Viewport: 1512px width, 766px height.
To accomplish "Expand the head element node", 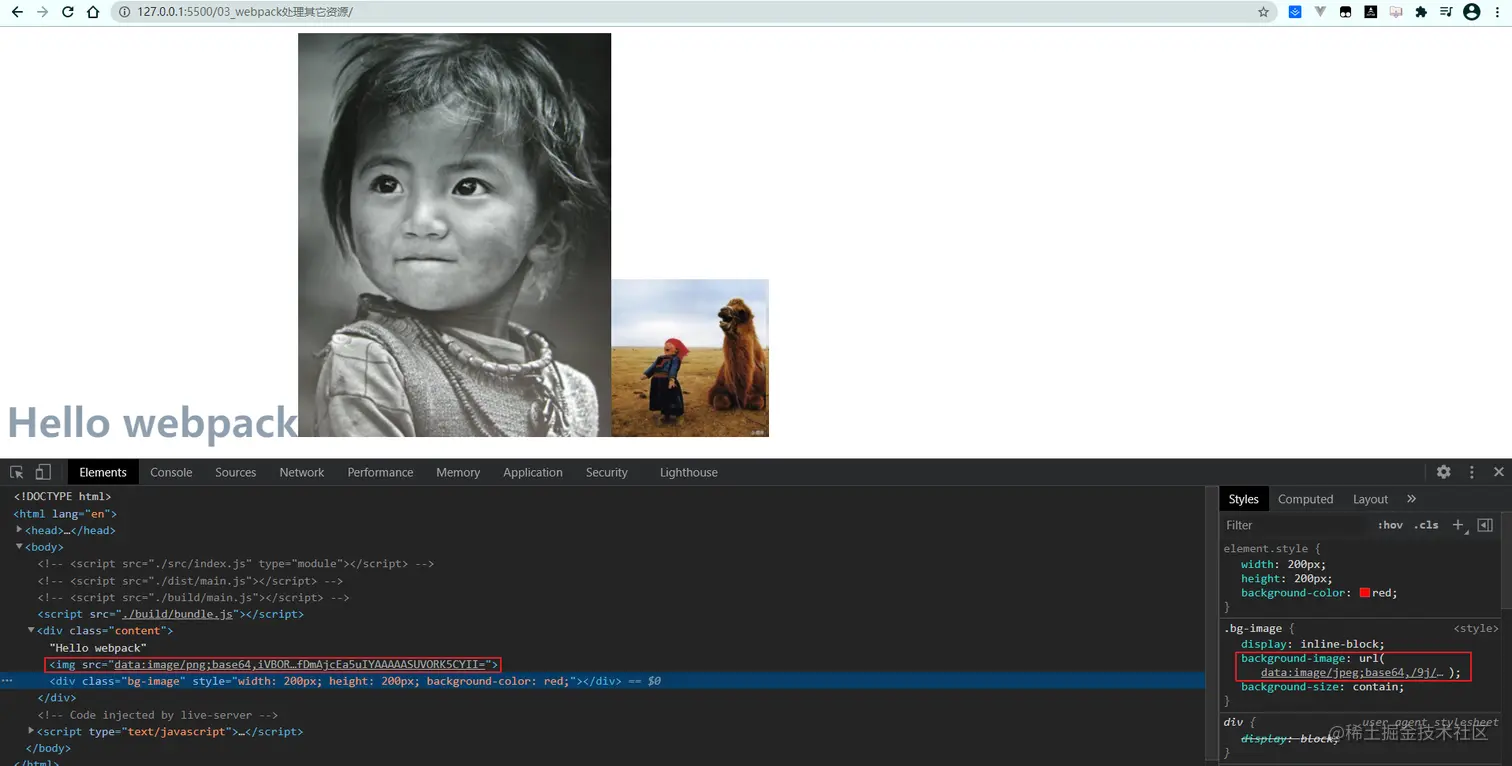I will [19, 530].
